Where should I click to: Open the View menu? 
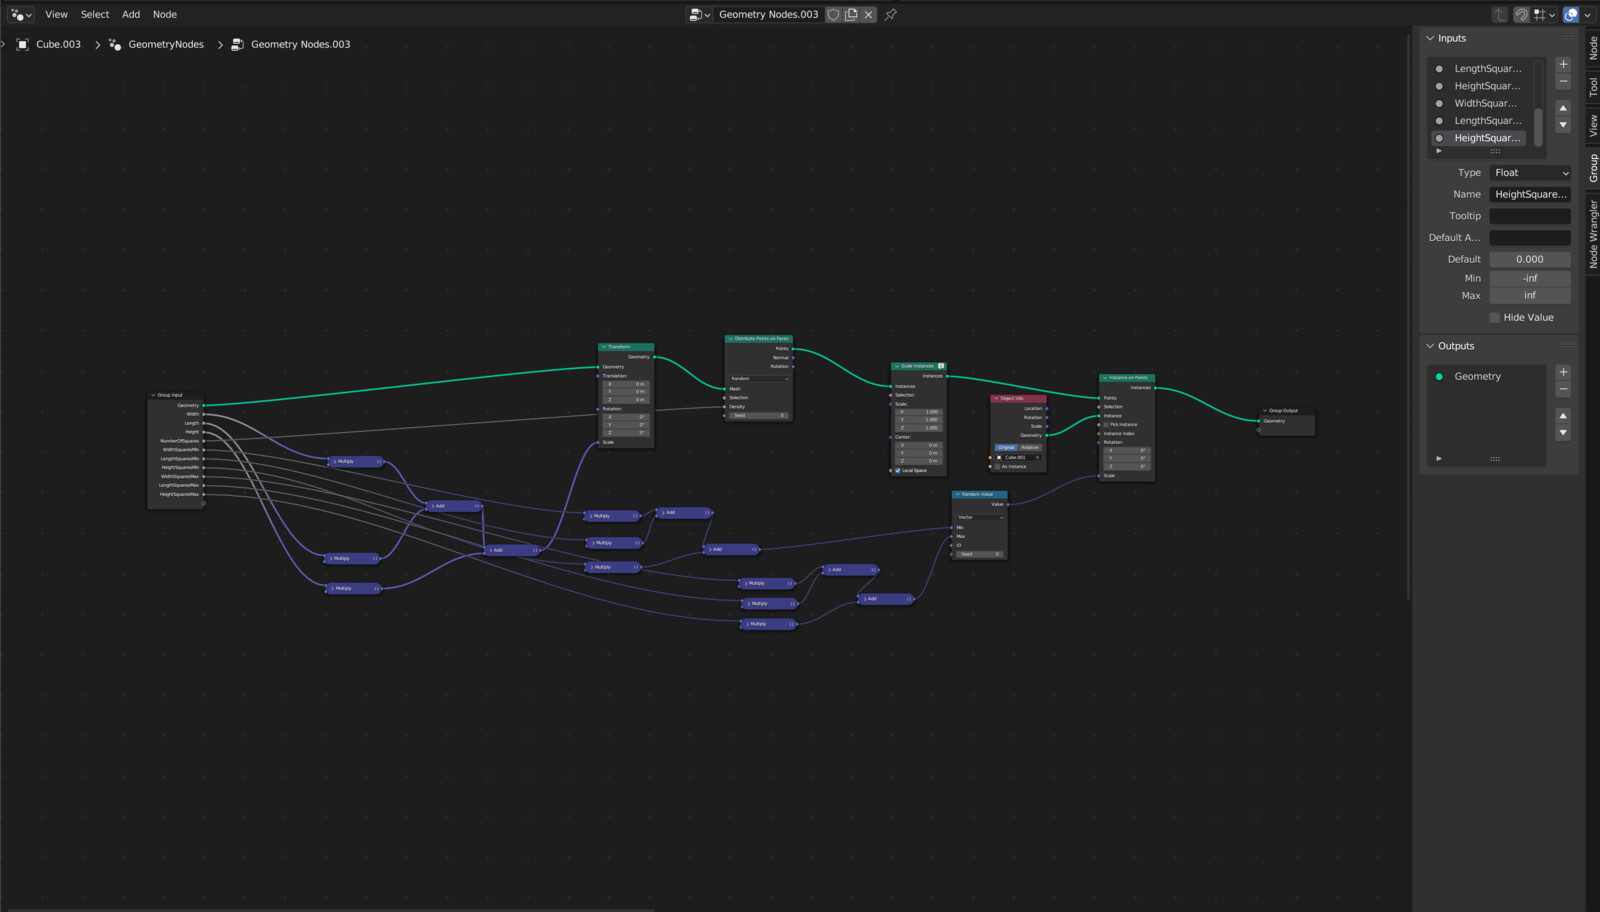[57, 14]
